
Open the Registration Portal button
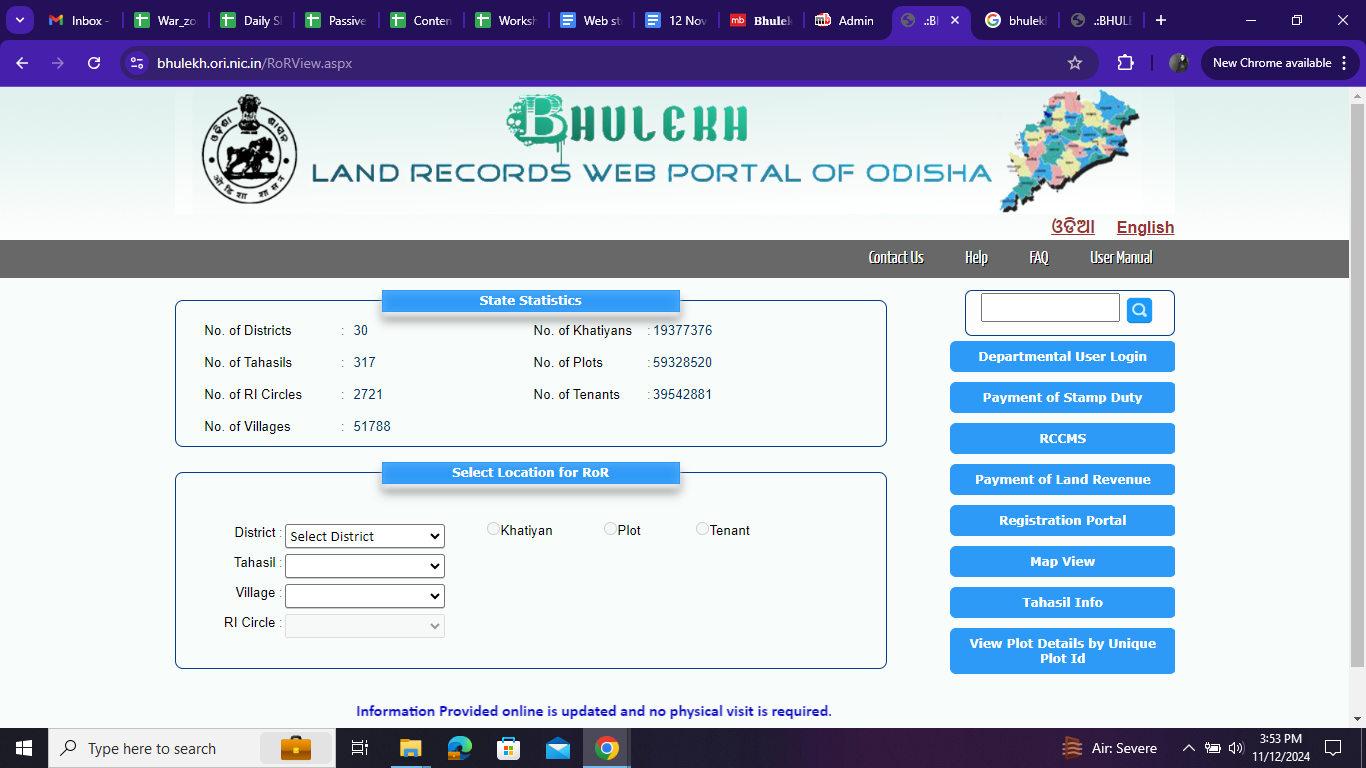pyautogui.click(x=1062, y=521)
